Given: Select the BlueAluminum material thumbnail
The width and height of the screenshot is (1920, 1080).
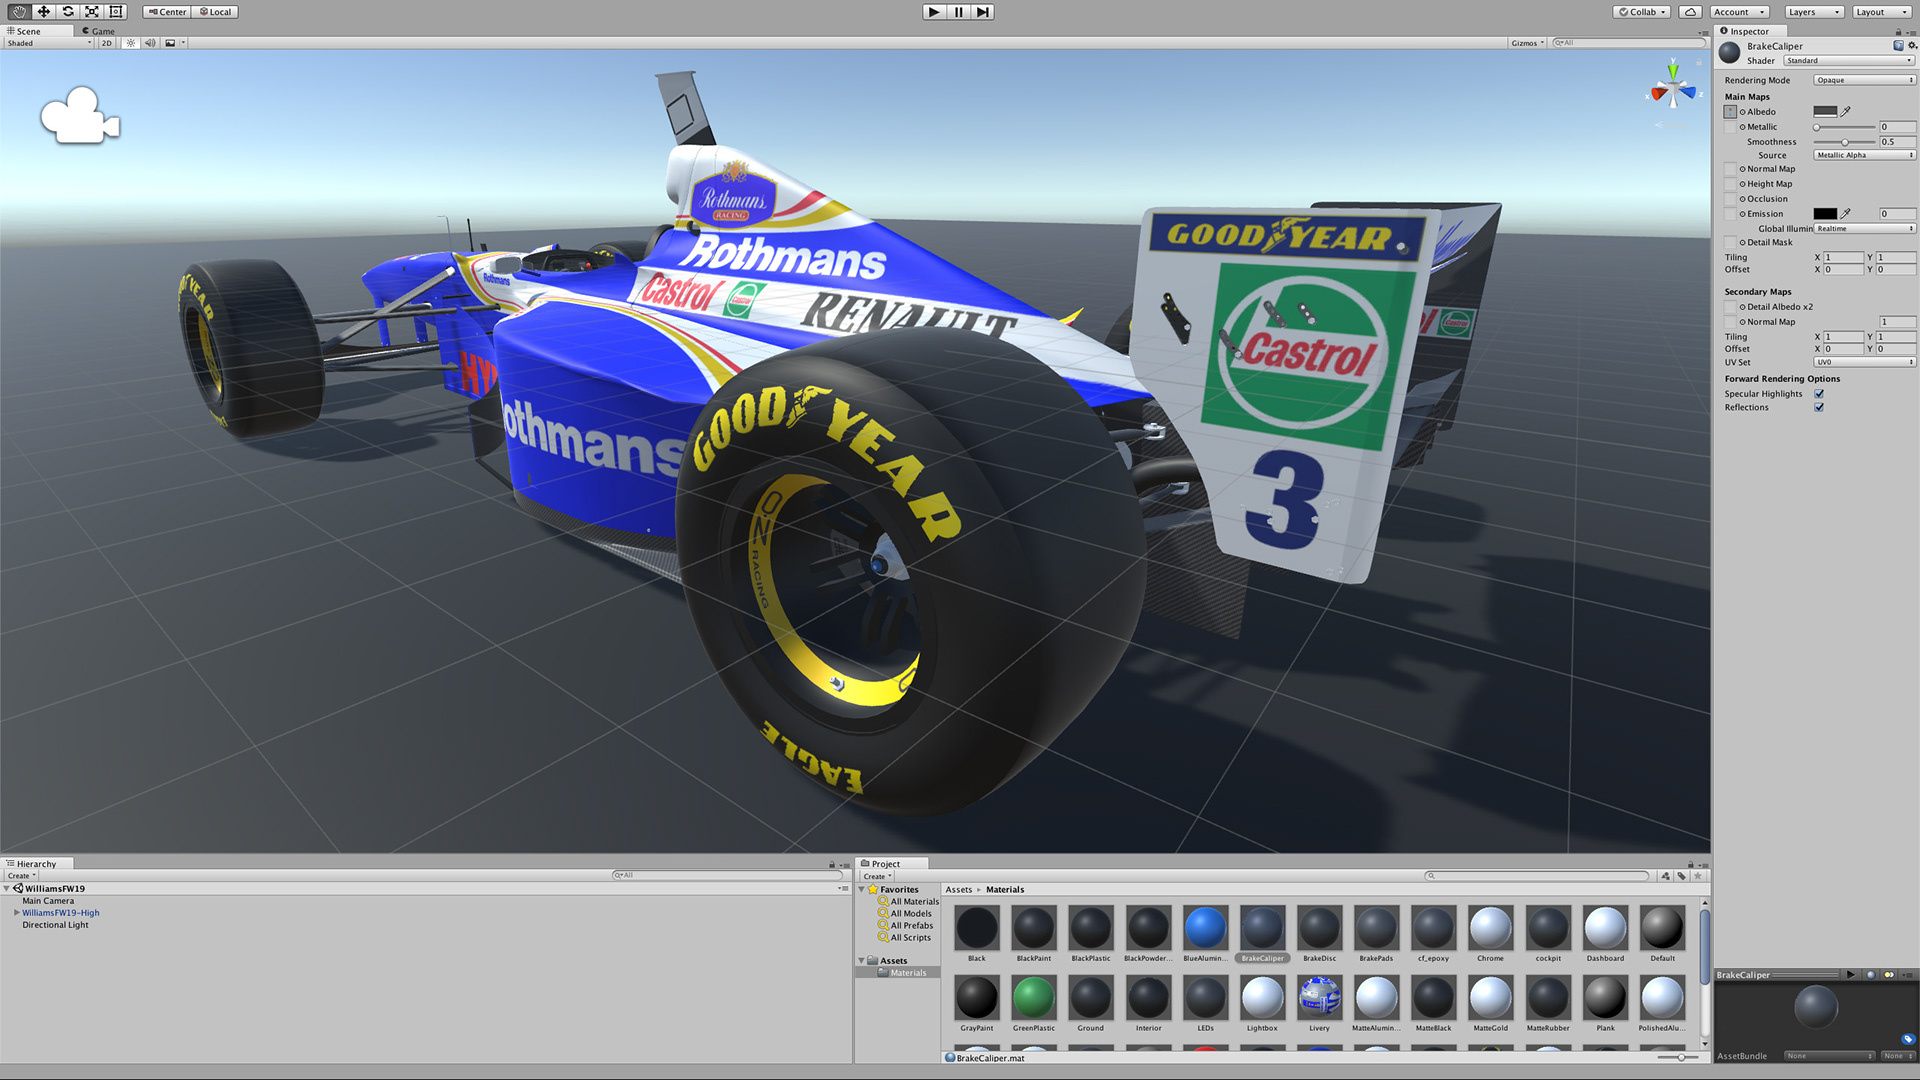Looking at the screenshot, I should click(1204, 928).
